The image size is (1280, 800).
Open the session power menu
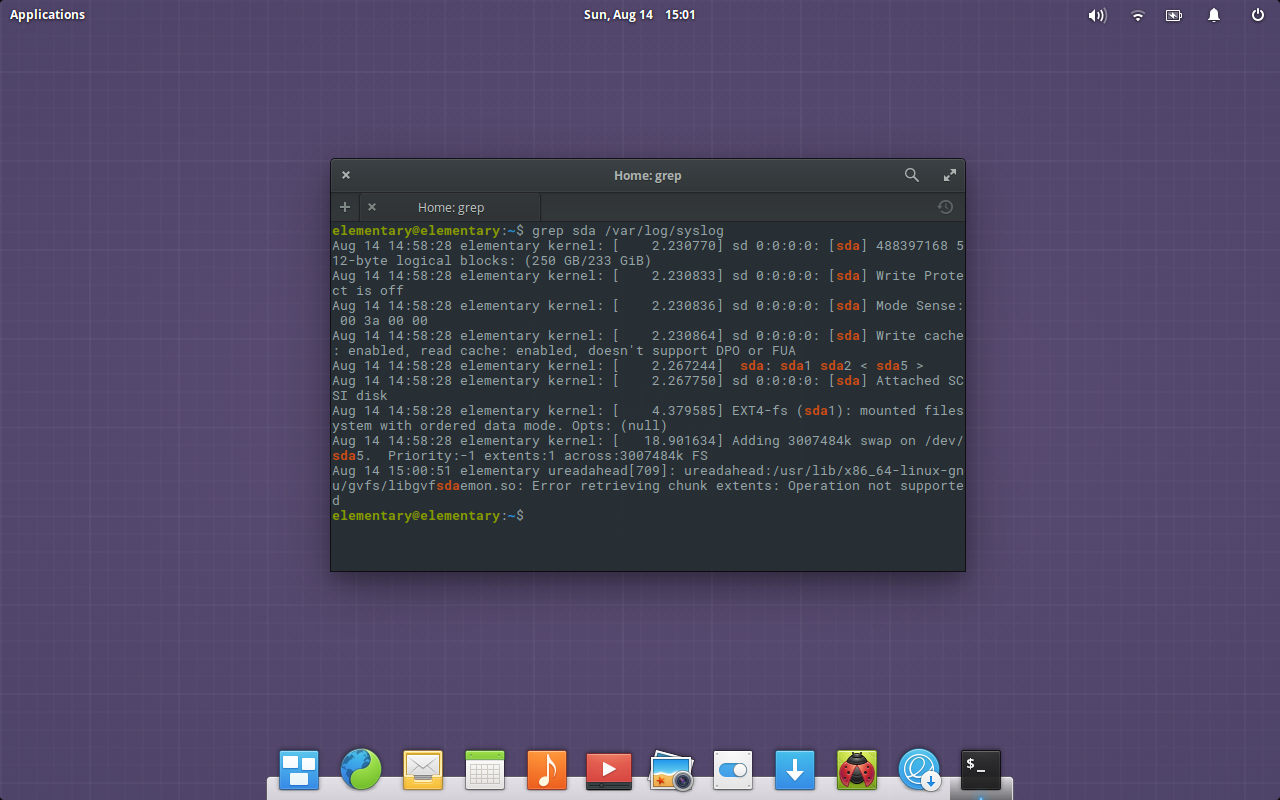pos(1258,15)
